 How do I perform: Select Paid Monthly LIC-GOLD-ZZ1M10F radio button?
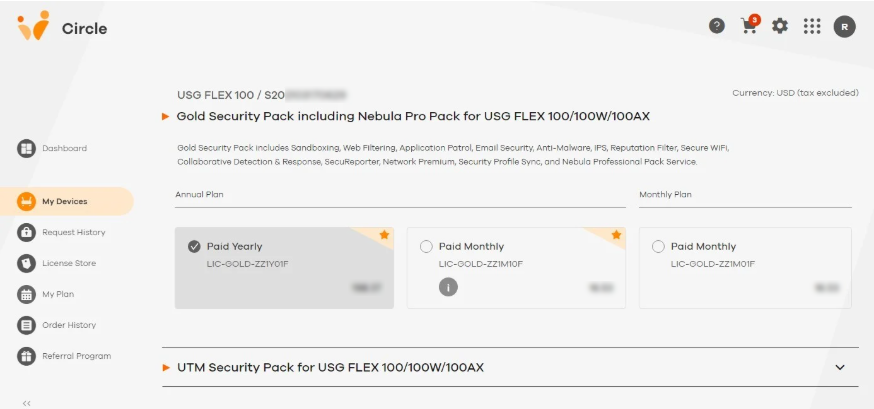click(x=426, y=246)
